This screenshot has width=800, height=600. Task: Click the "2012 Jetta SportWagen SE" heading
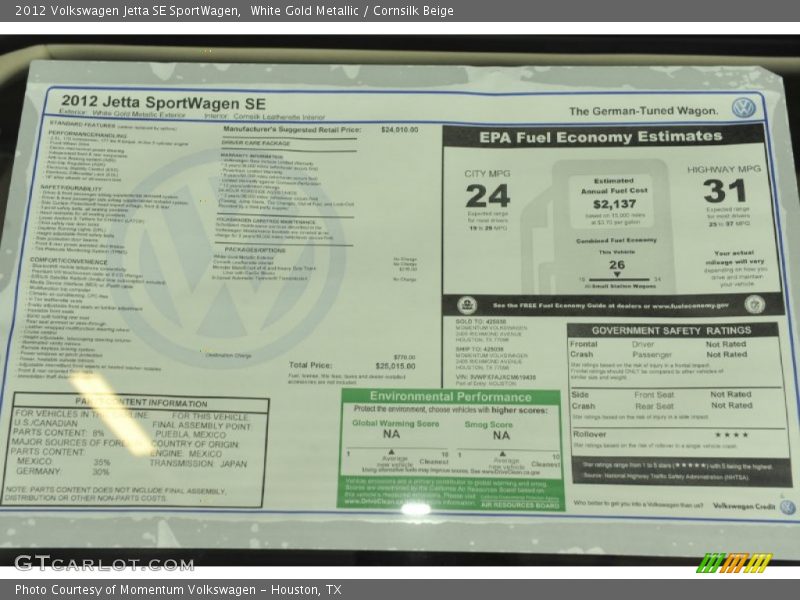point(163,102)
